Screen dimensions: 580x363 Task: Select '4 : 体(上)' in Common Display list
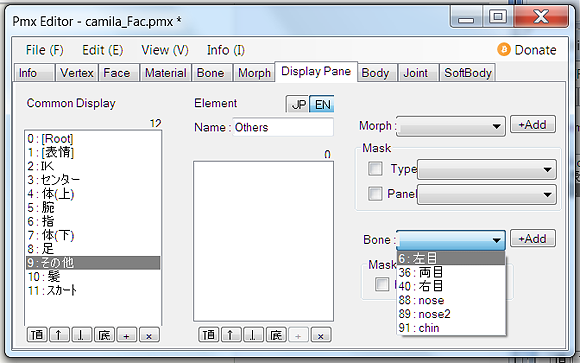coord(93,194)
